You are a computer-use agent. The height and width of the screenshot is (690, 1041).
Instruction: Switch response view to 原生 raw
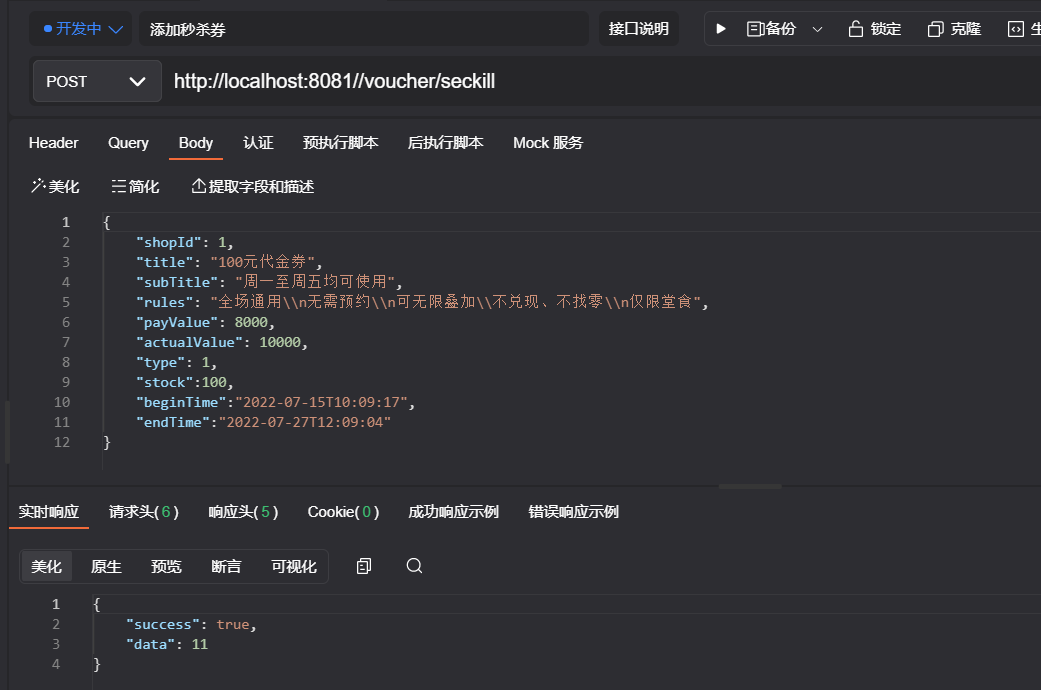tap(106, 566)
